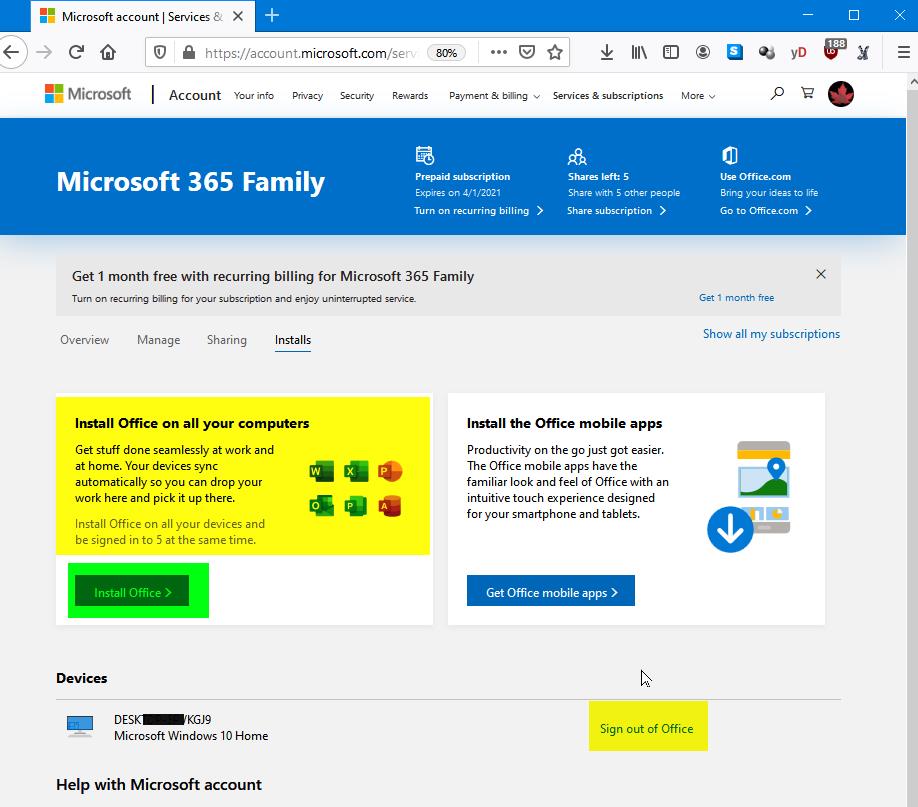Viewport: 918px width, 807px height.
Task: Click the Word app icon
Action: [x=321, y=470]
